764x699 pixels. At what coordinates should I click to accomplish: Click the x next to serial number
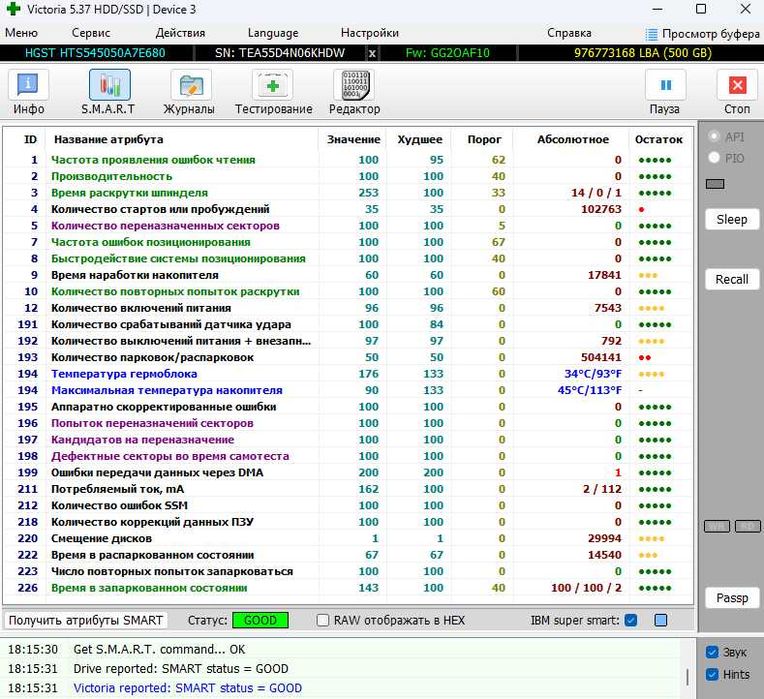point(372,53)
